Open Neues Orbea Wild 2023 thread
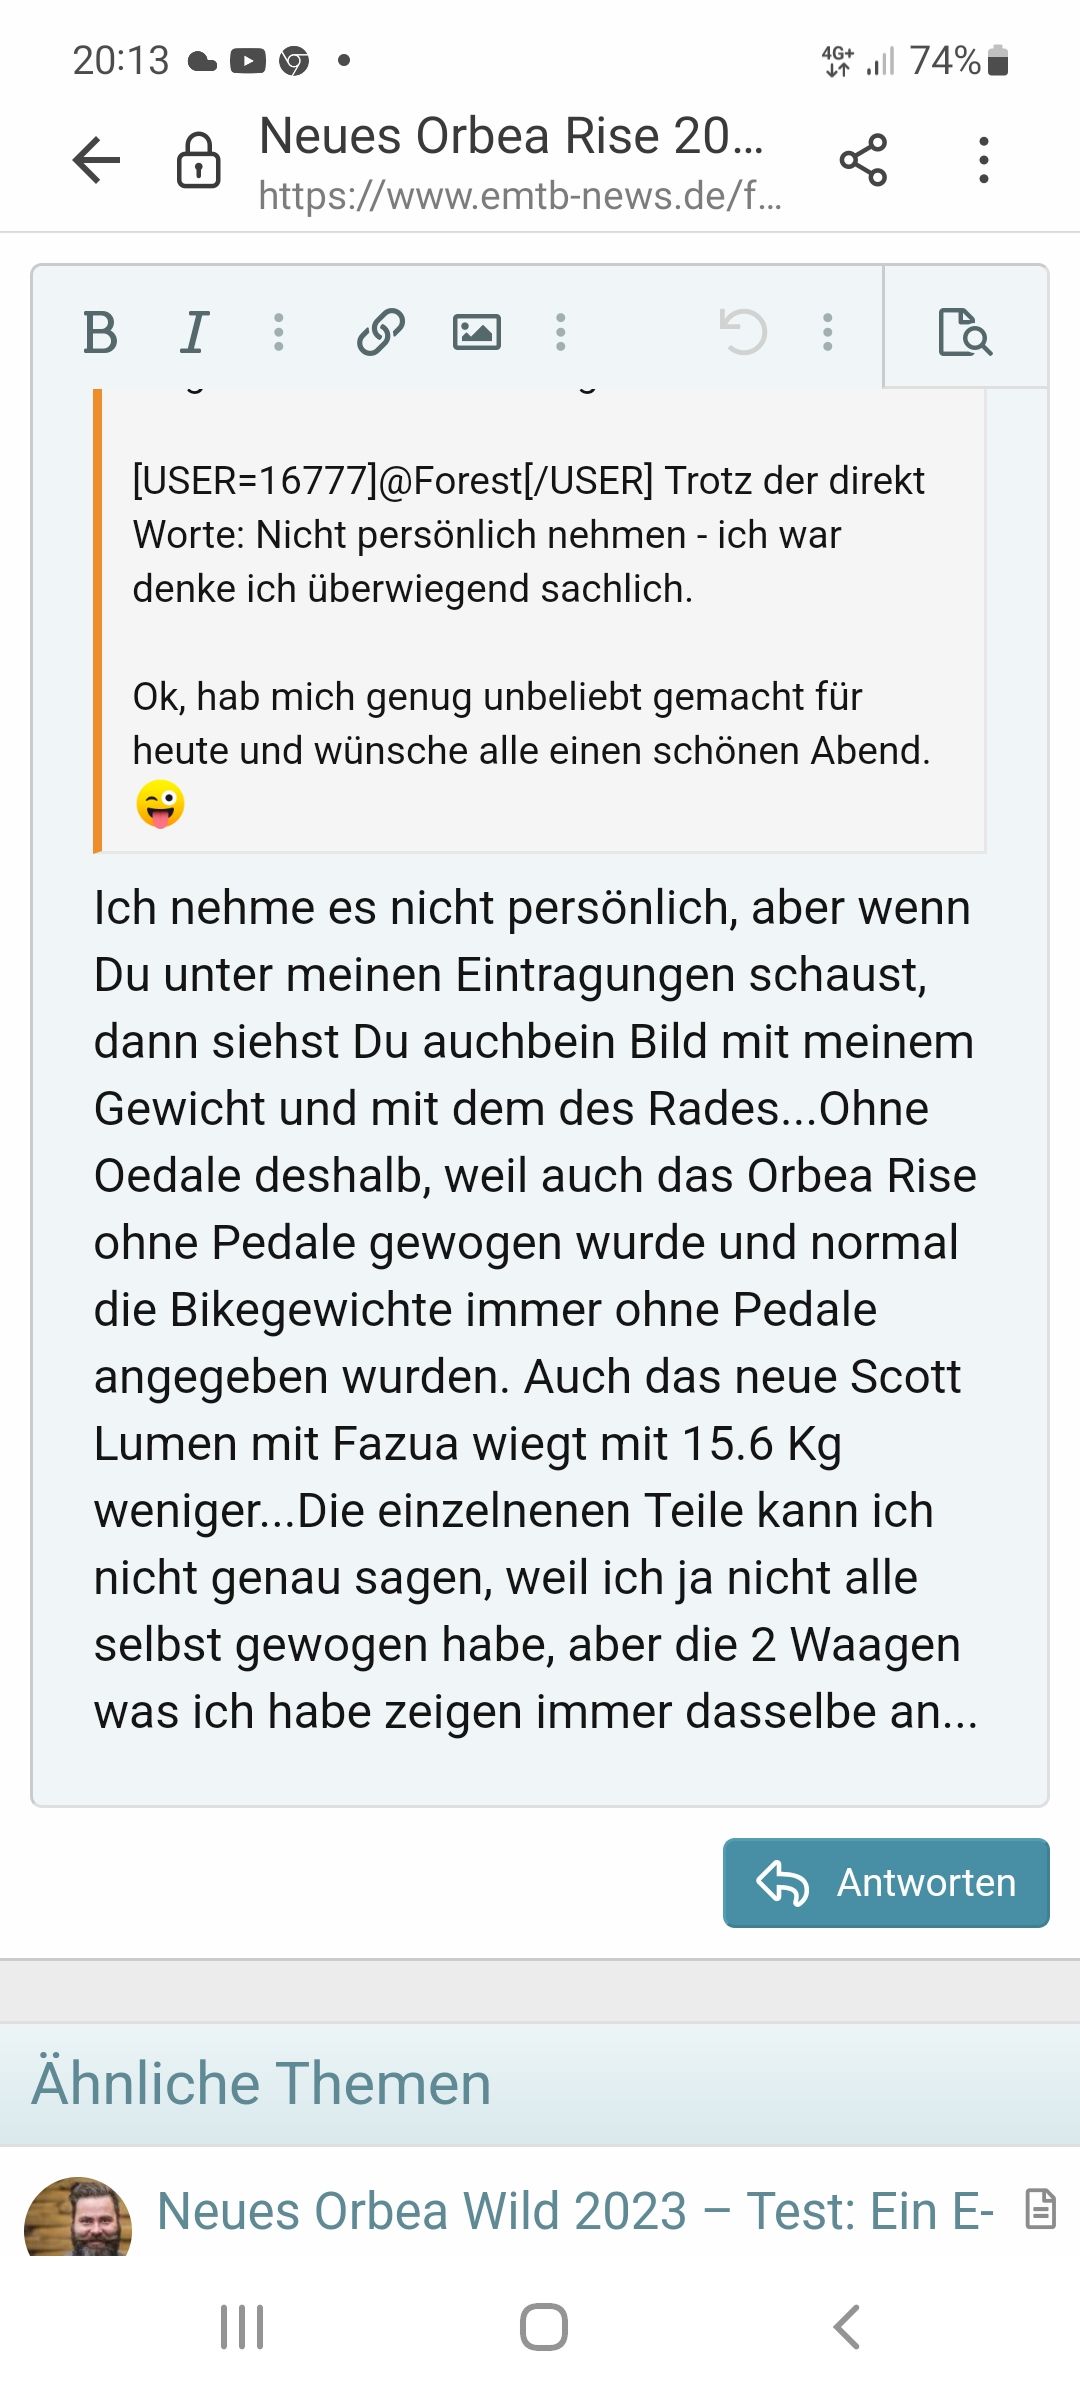1080x2400 pixels. click(x=576, y=2211)
